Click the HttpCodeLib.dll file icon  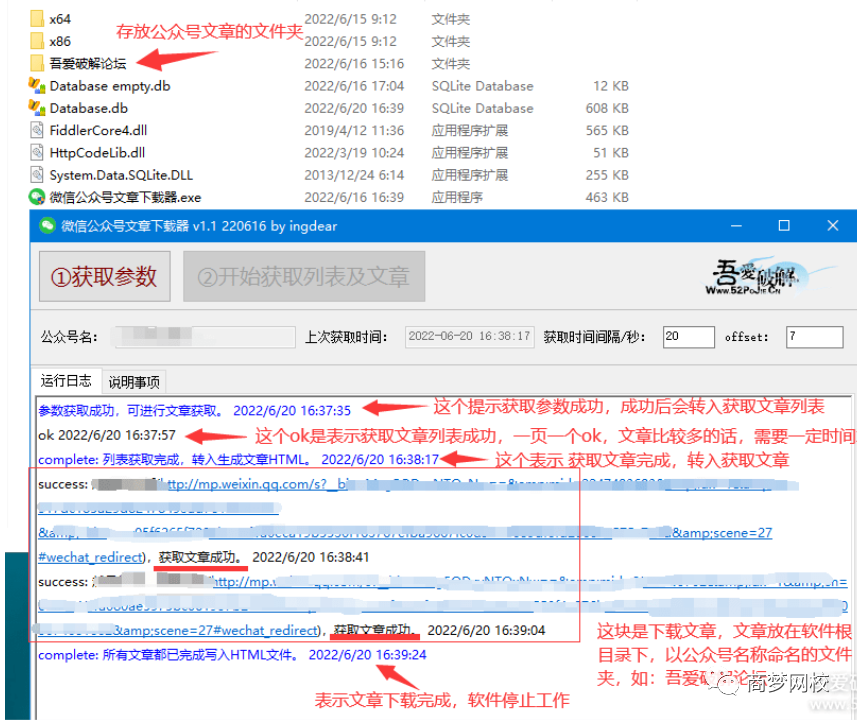pos(37,153)
